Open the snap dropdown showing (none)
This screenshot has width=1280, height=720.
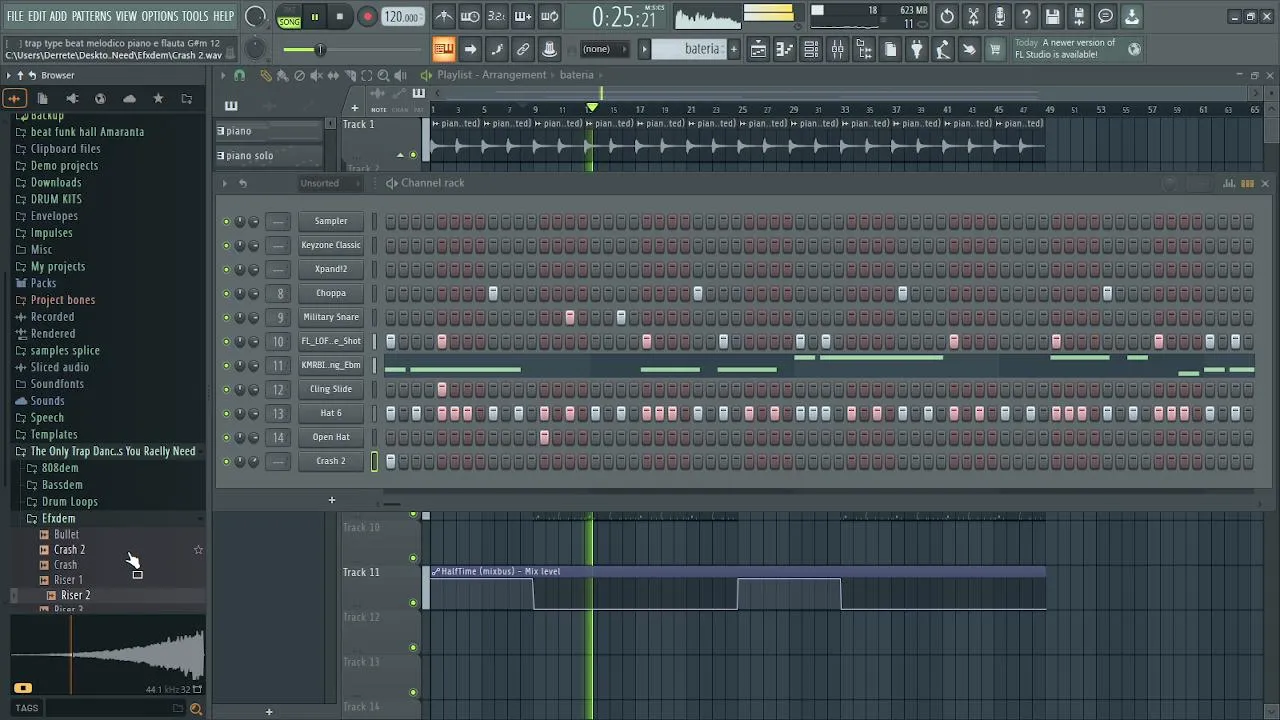click(x=604, y=49)
